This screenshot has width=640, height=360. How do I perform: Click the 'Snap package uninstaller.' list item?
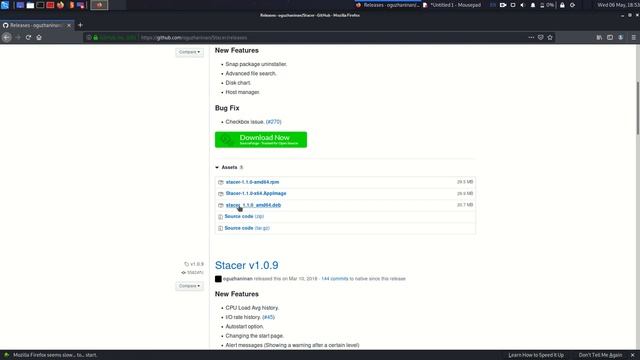(x=256, y=64)
